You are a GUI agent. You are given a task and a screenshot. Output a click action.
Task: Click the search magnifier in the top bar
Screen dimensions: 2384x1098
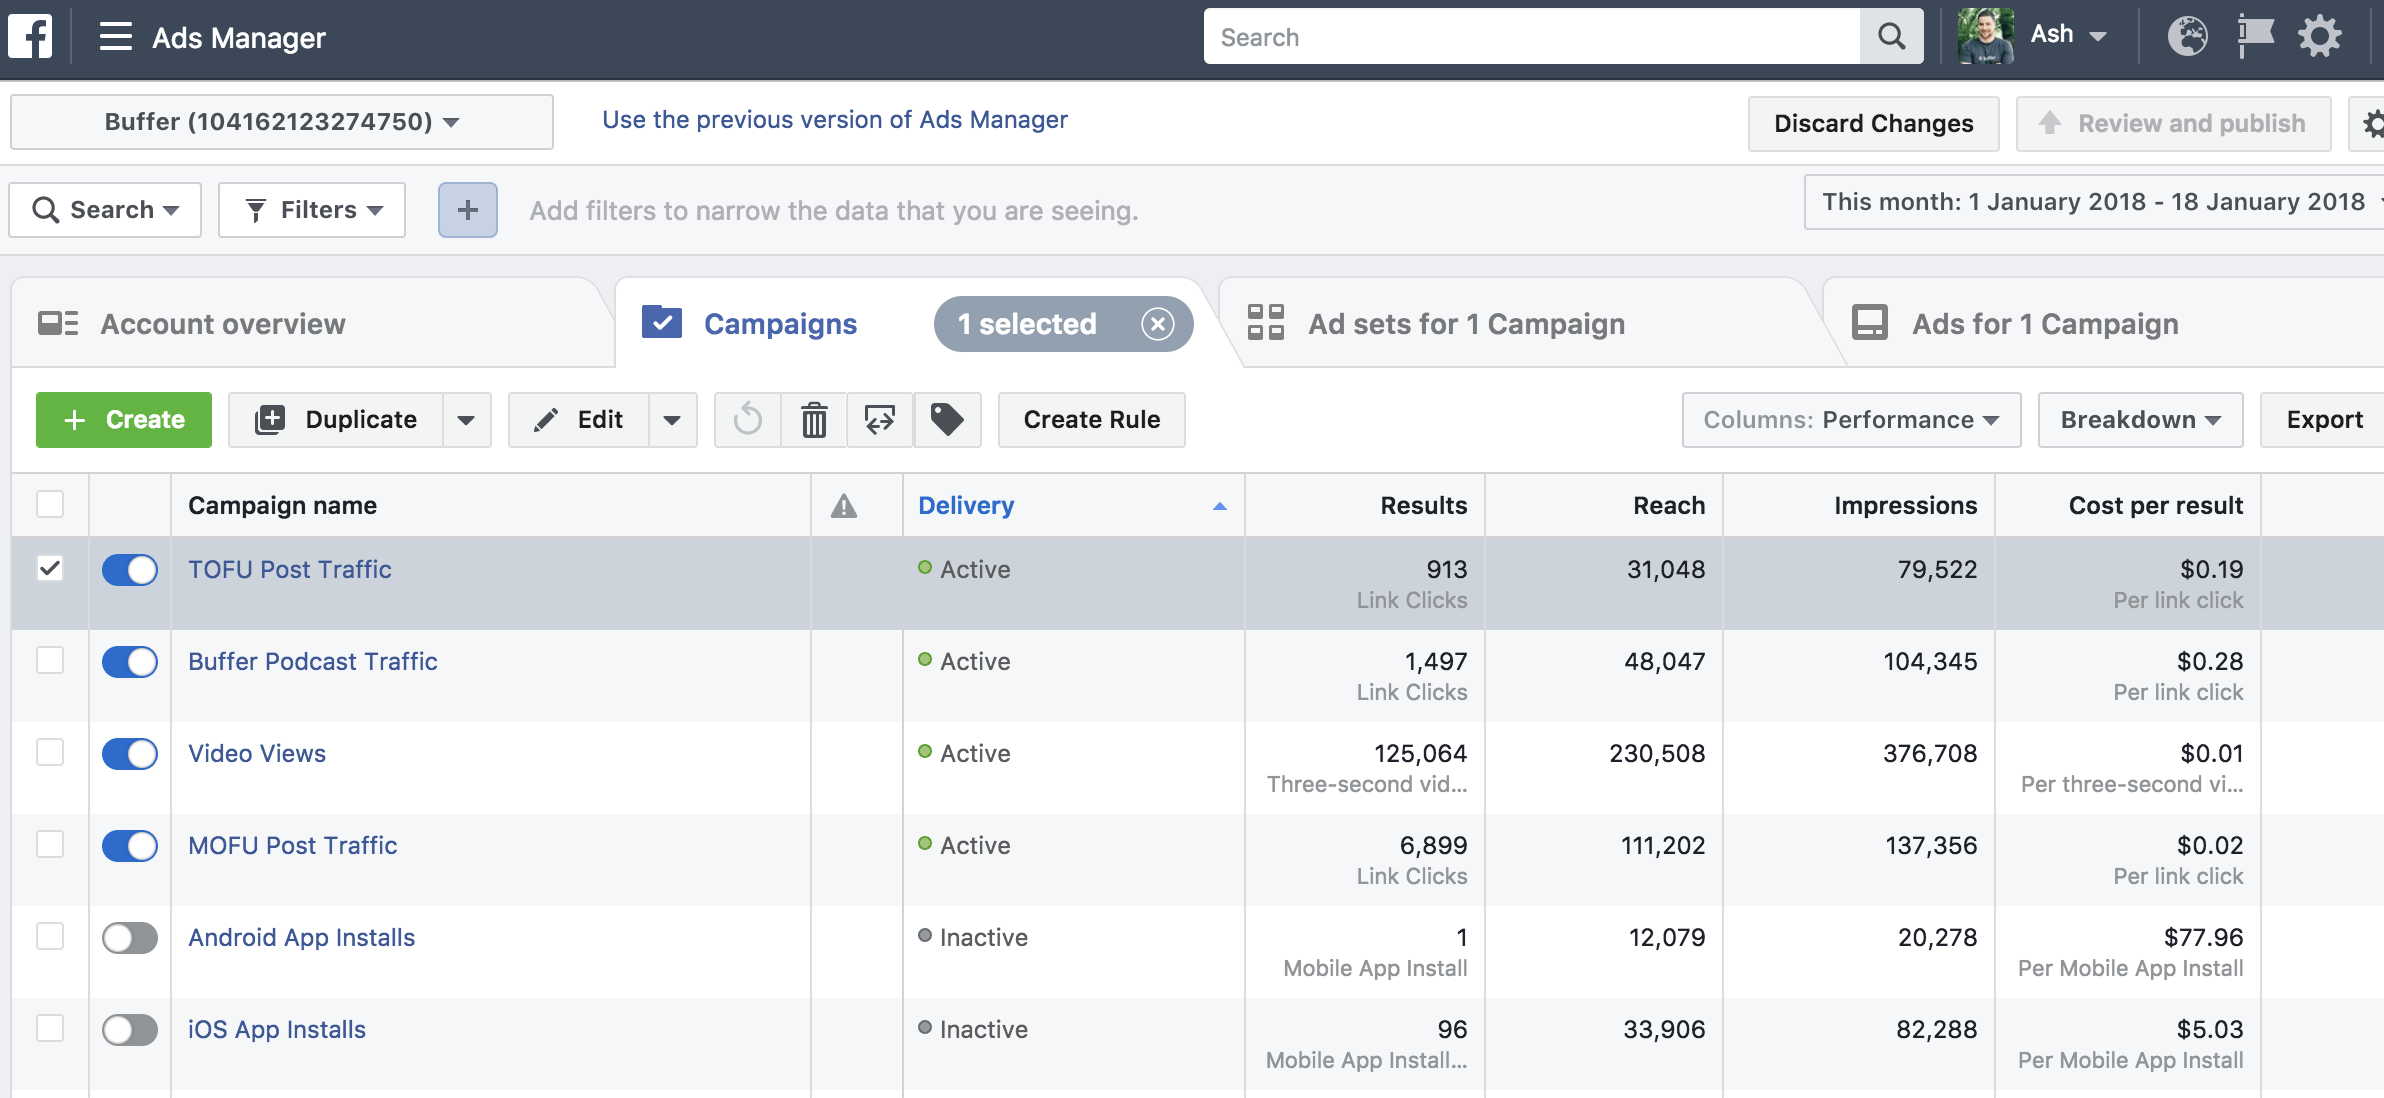1891,35
